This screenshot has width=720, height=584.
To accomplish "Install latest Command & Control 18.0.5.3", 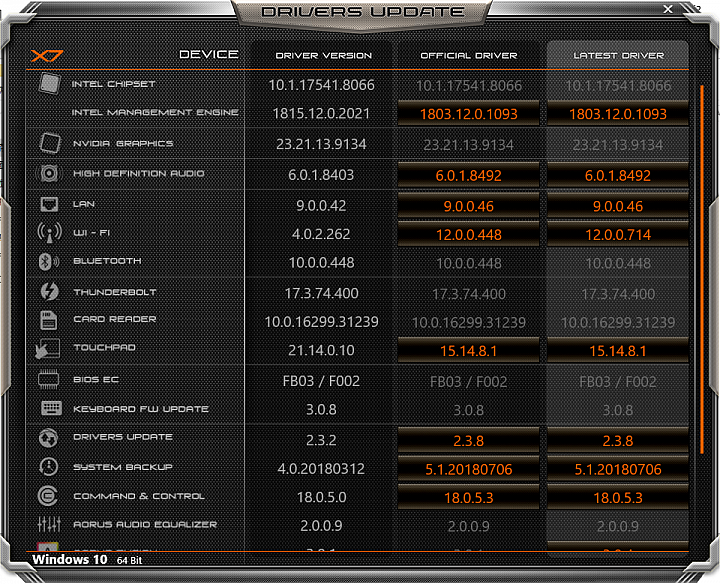I will click(x=618, y=497).
